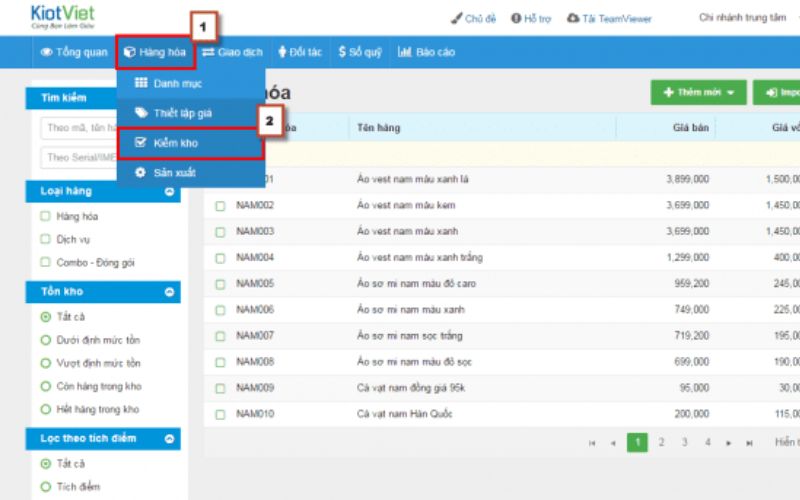Viewport: 800px width, 500px height.
Task: Open the Báo cáo reports menu
Action: pos(426,52)
